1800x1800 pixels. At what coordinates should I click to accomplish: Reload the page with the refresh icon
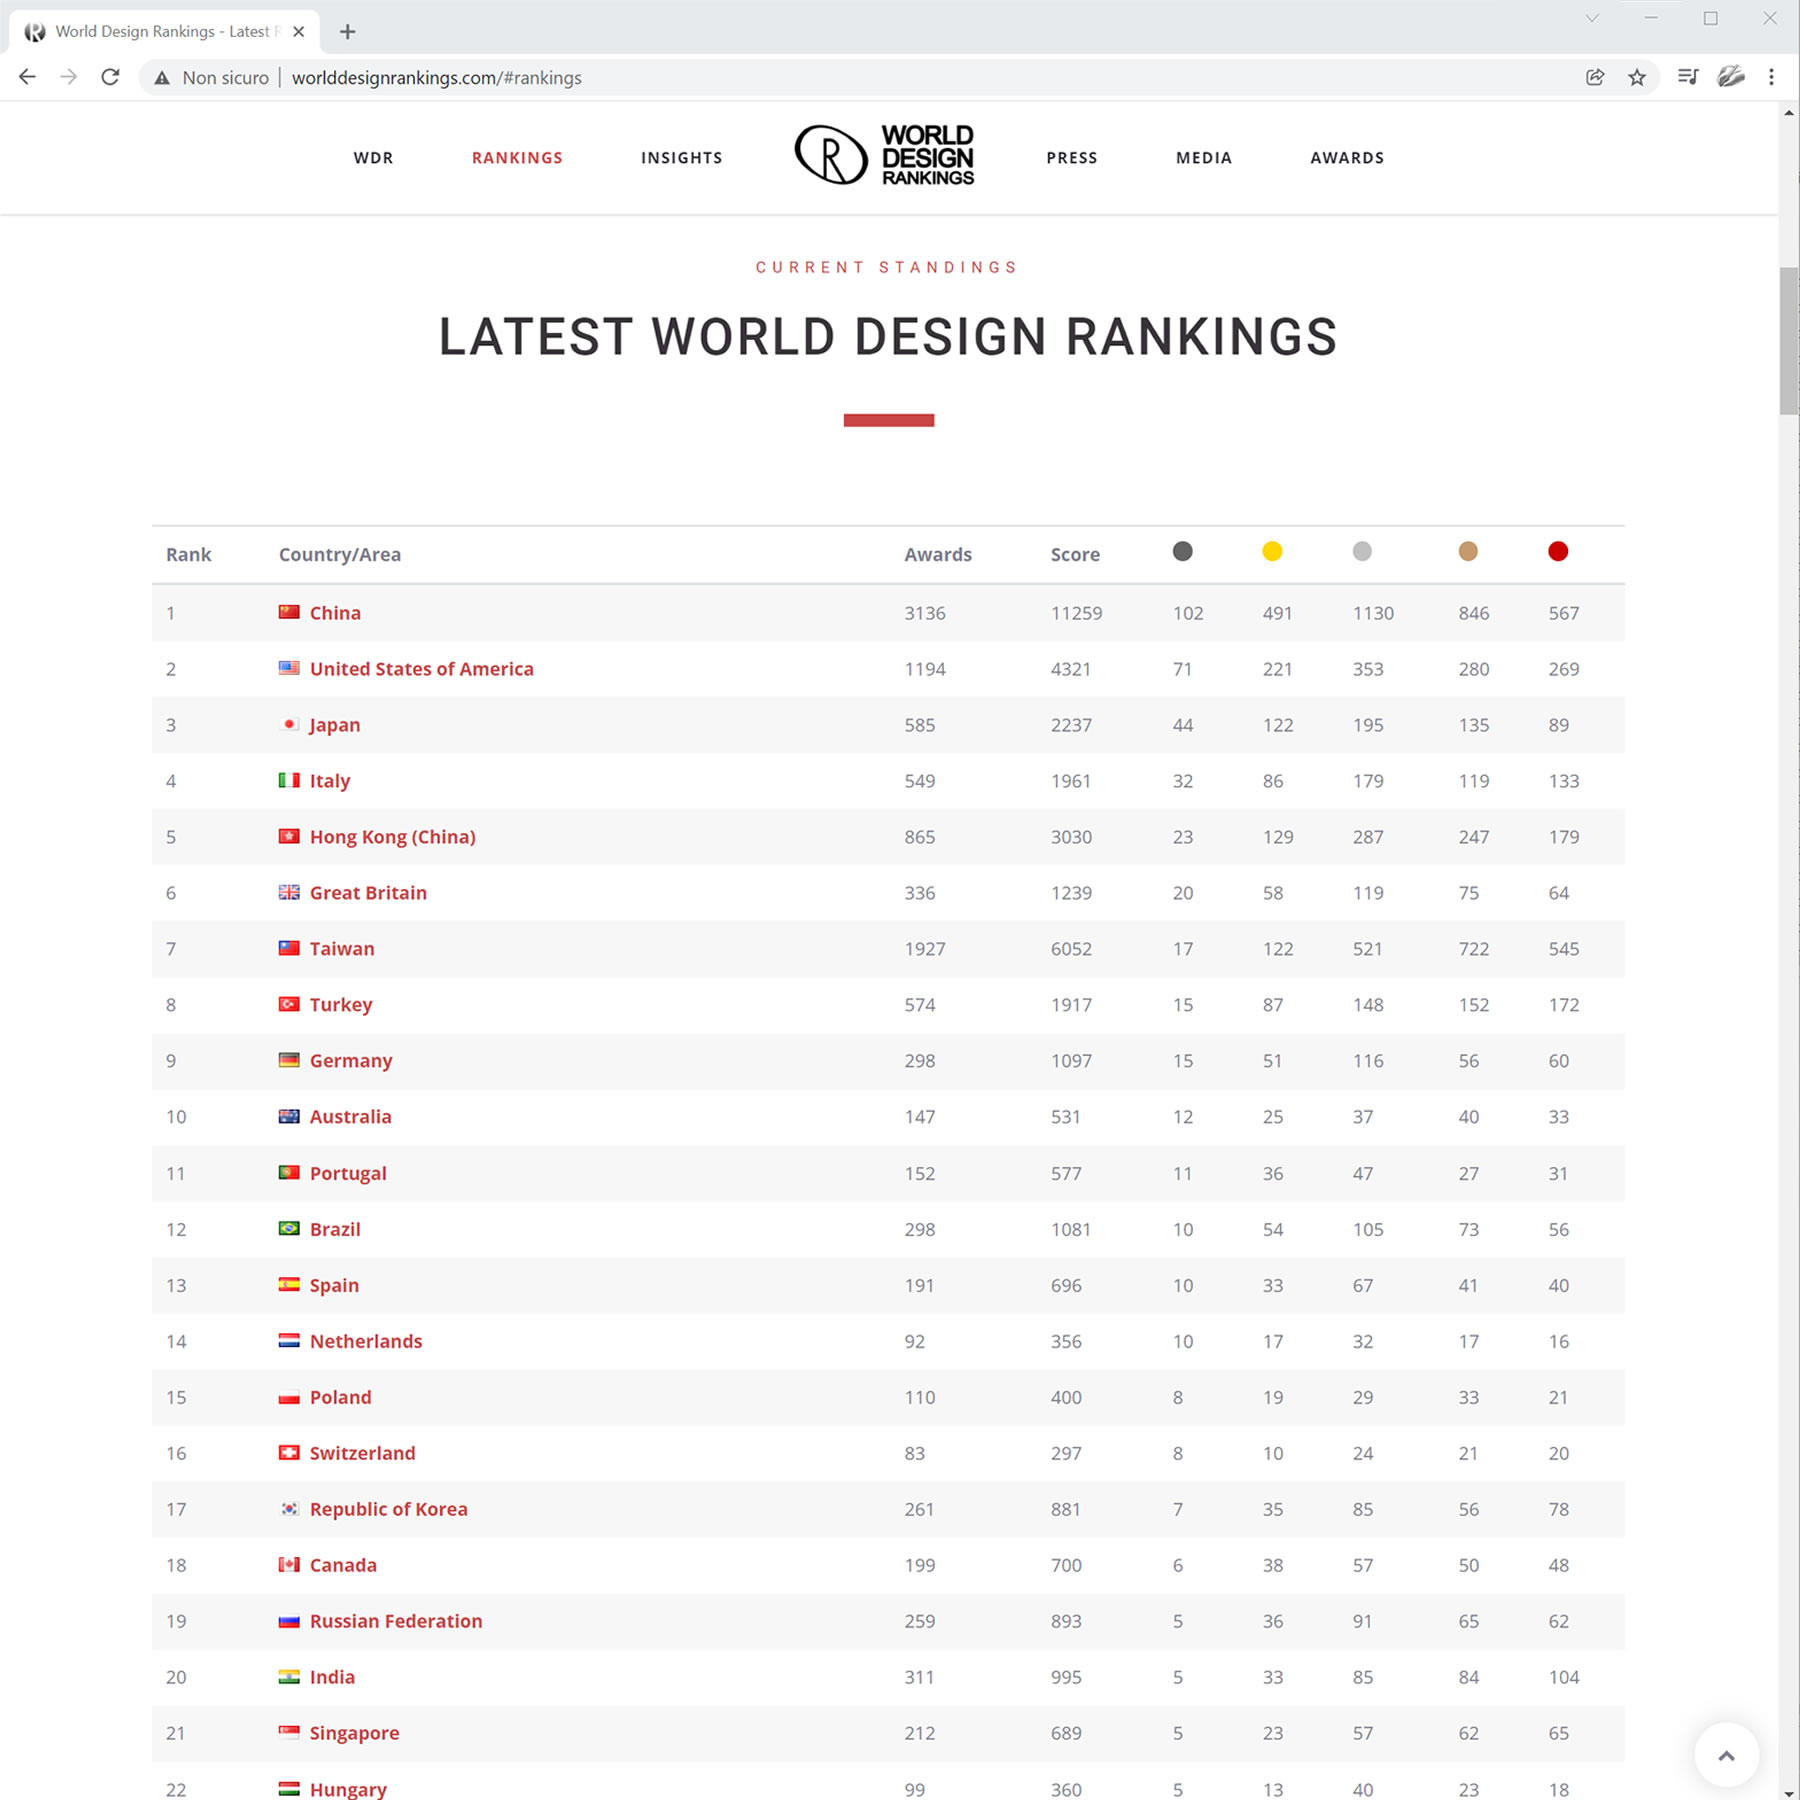pos(111,77)
